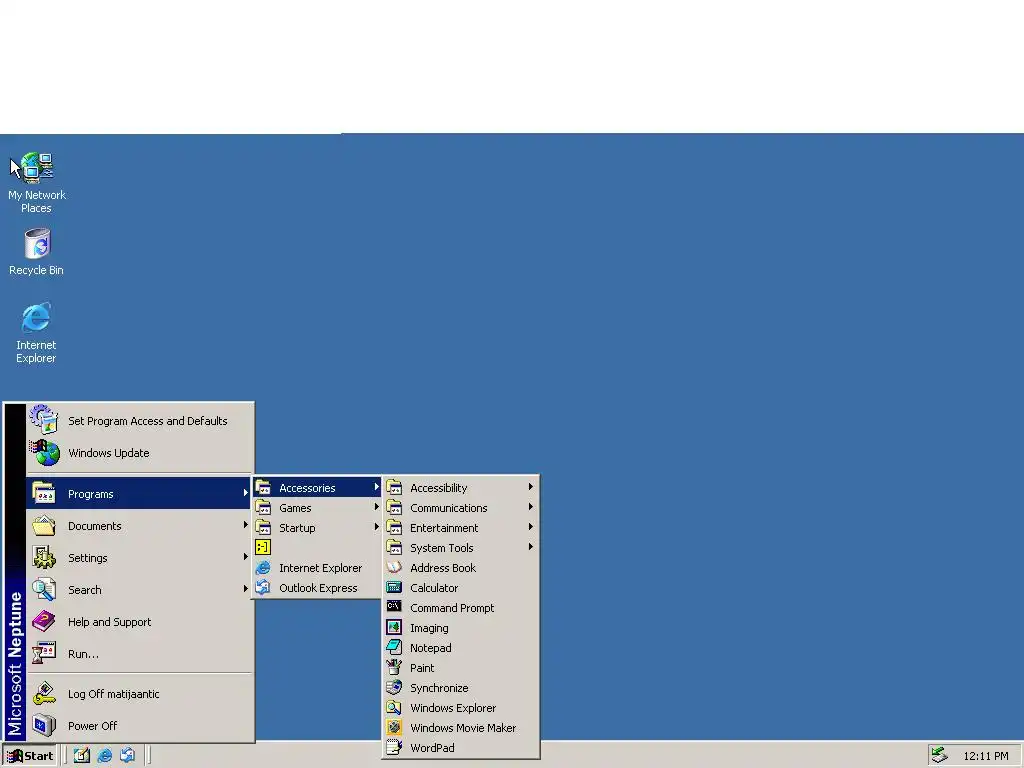Expand the Games submenu arrow
The width and height of the screenshot is (1024, 768).
pyautogui.click(x=376, y=507)
